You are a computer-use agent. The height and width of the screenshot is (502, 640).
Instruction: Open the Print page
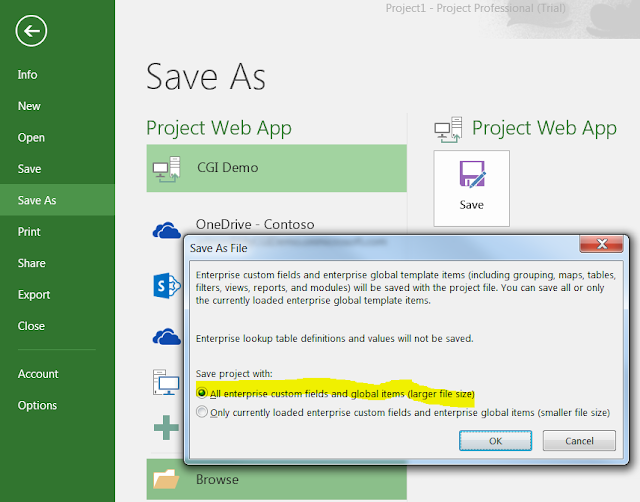(x=29, y=232)
